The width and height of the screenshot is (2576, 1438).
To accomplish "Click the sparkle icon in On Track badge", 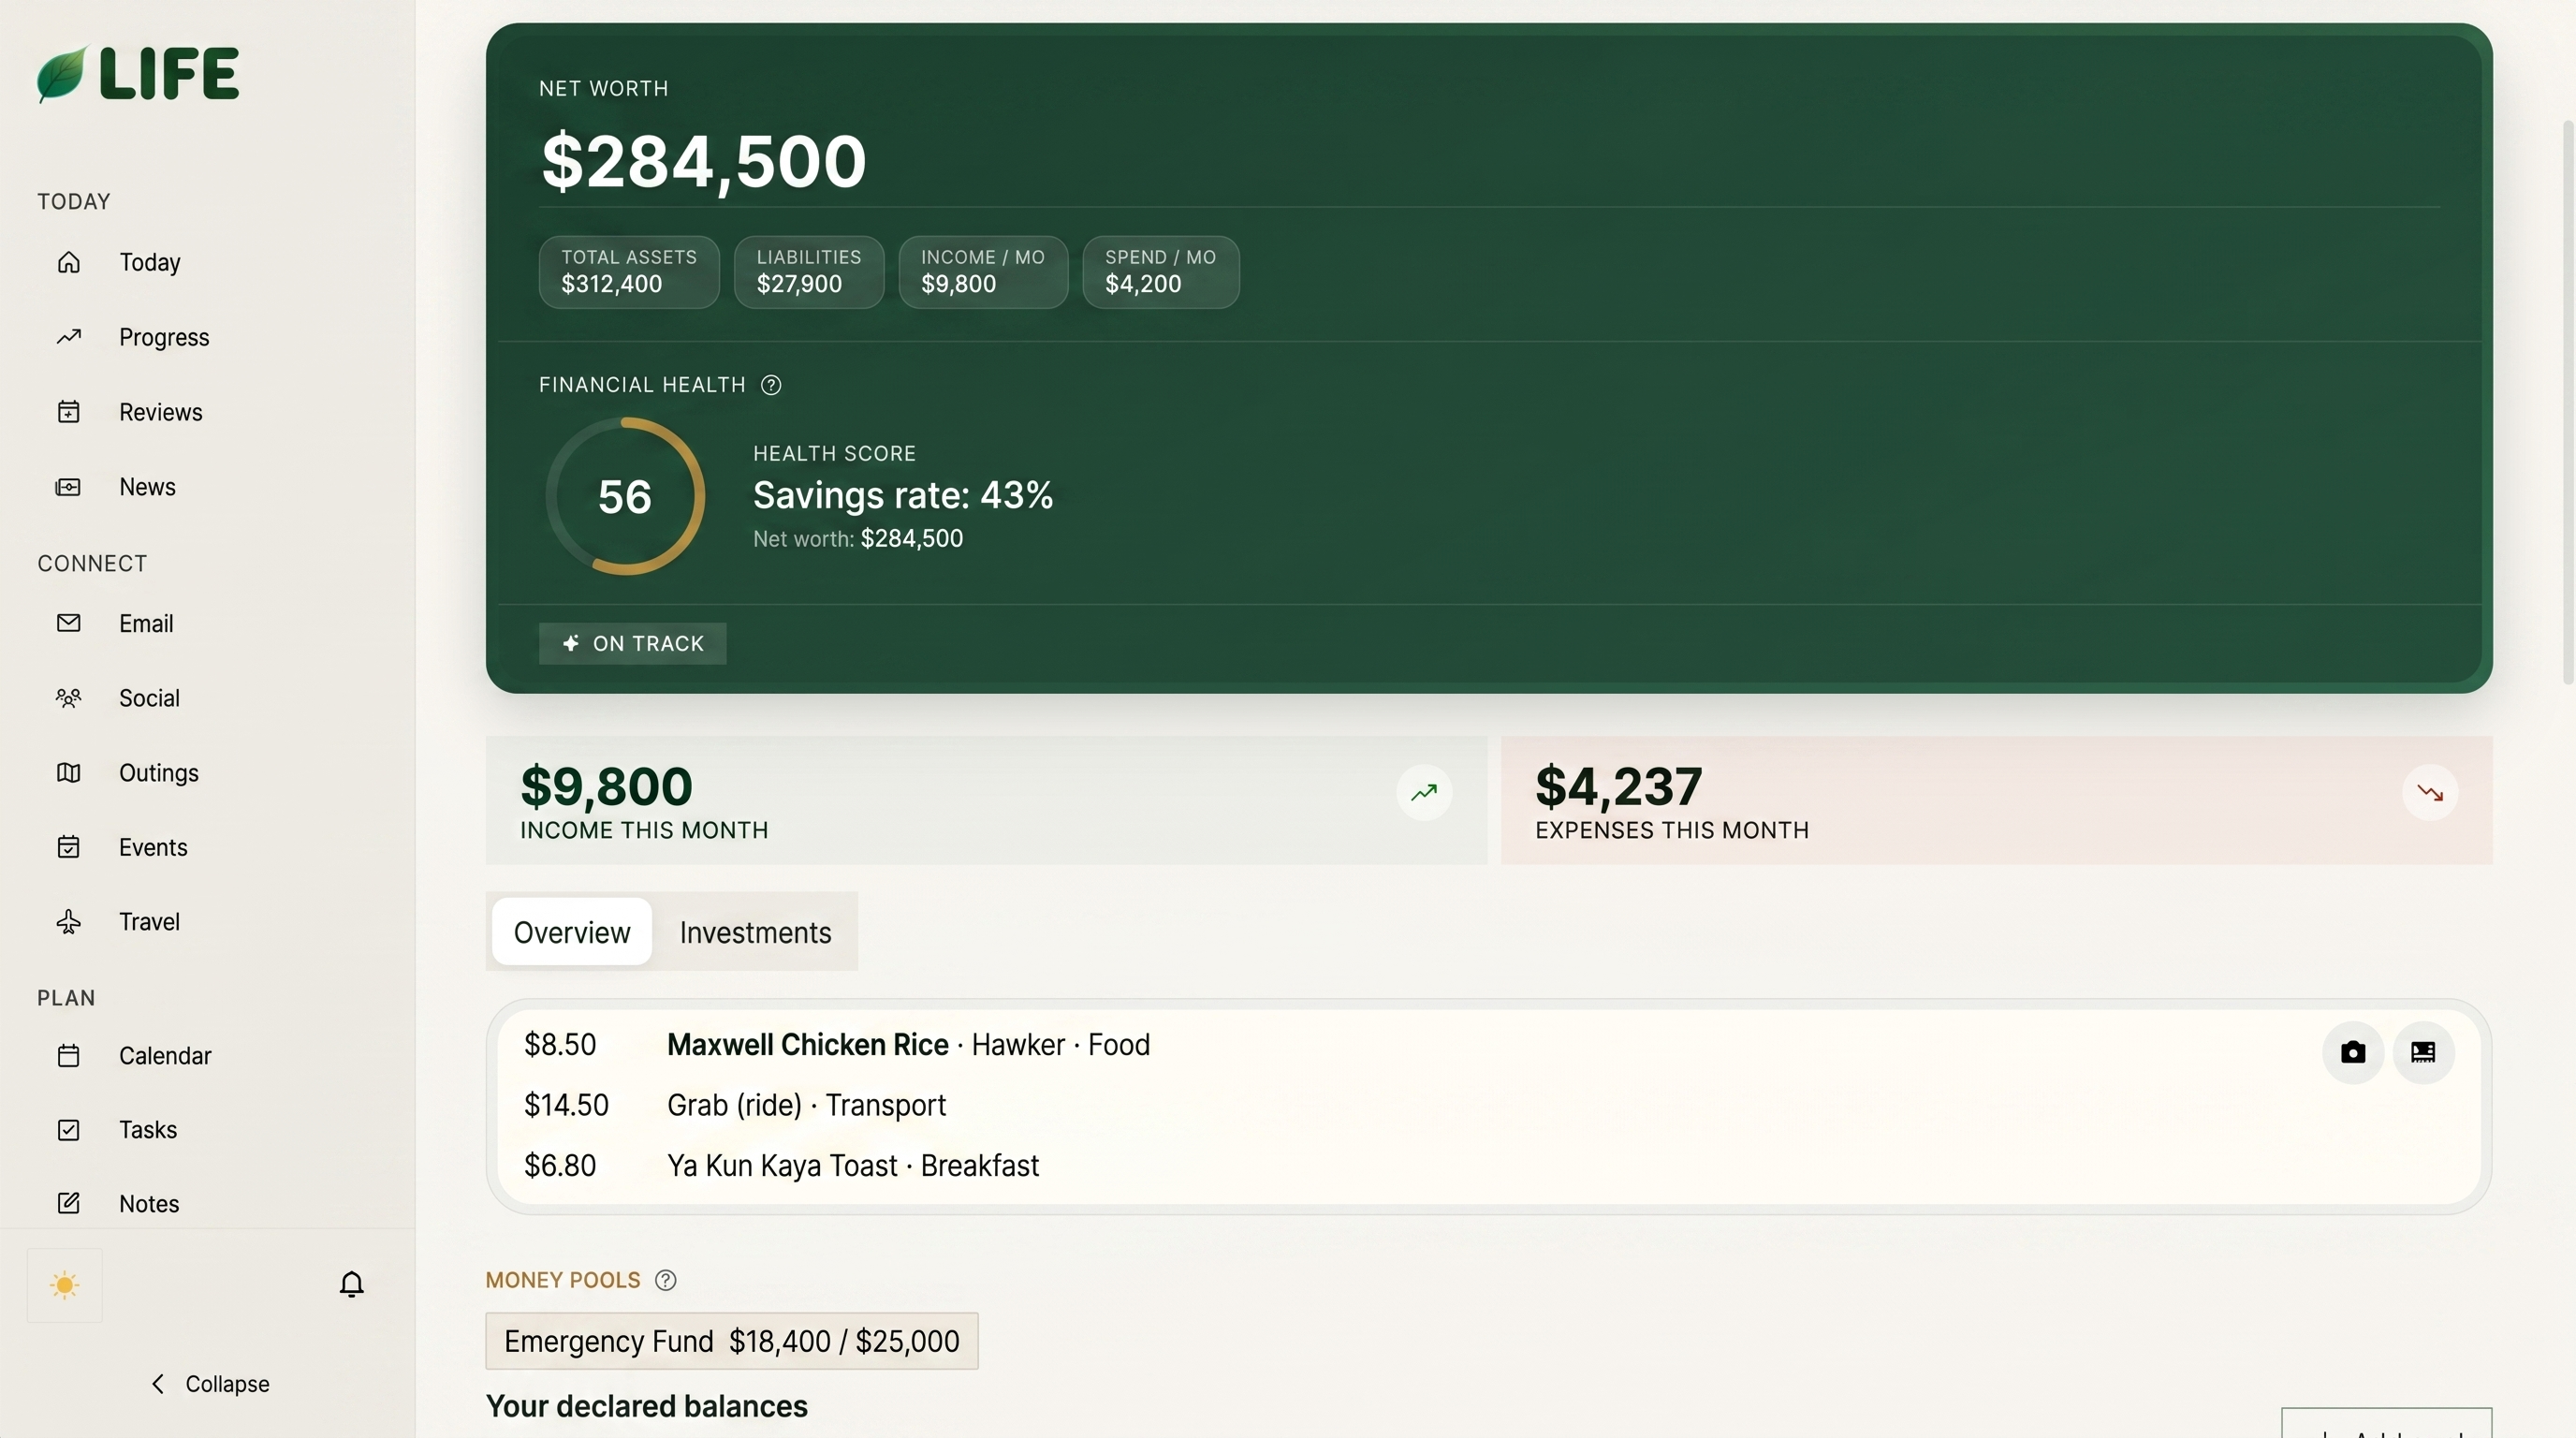I will pos(570,643).
